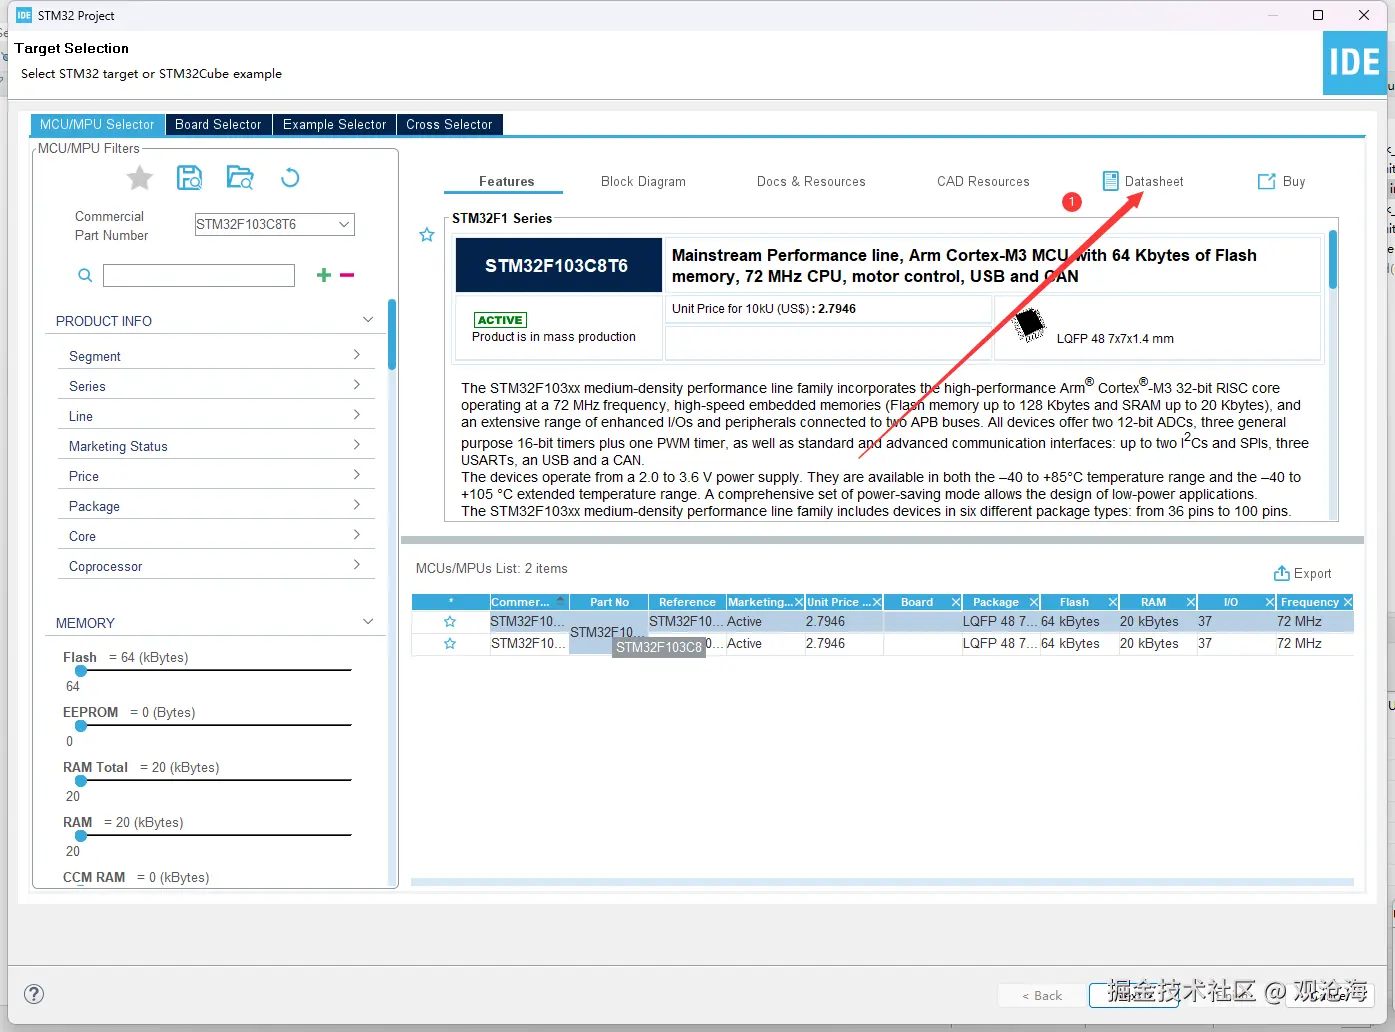Viewport: 1395px width, 1032px height.
Task: Switch to Example Selector tab
Action: [x=334, y=124]
